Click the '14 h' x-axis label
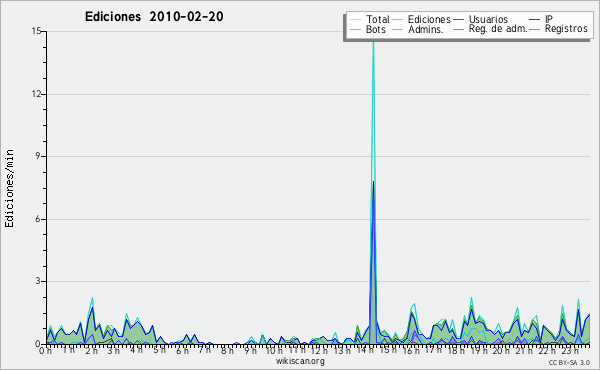Image resolution: width=600 pixels, height=370 pixels. [364, 350]
